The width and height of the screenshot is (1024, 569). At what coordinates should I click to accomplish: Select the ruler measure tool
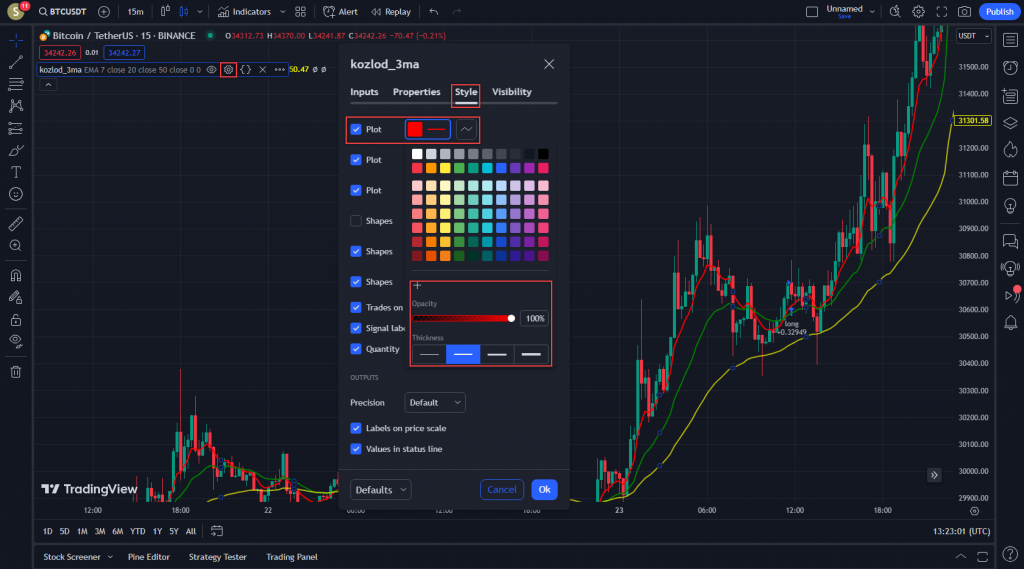tap(16, 223)
